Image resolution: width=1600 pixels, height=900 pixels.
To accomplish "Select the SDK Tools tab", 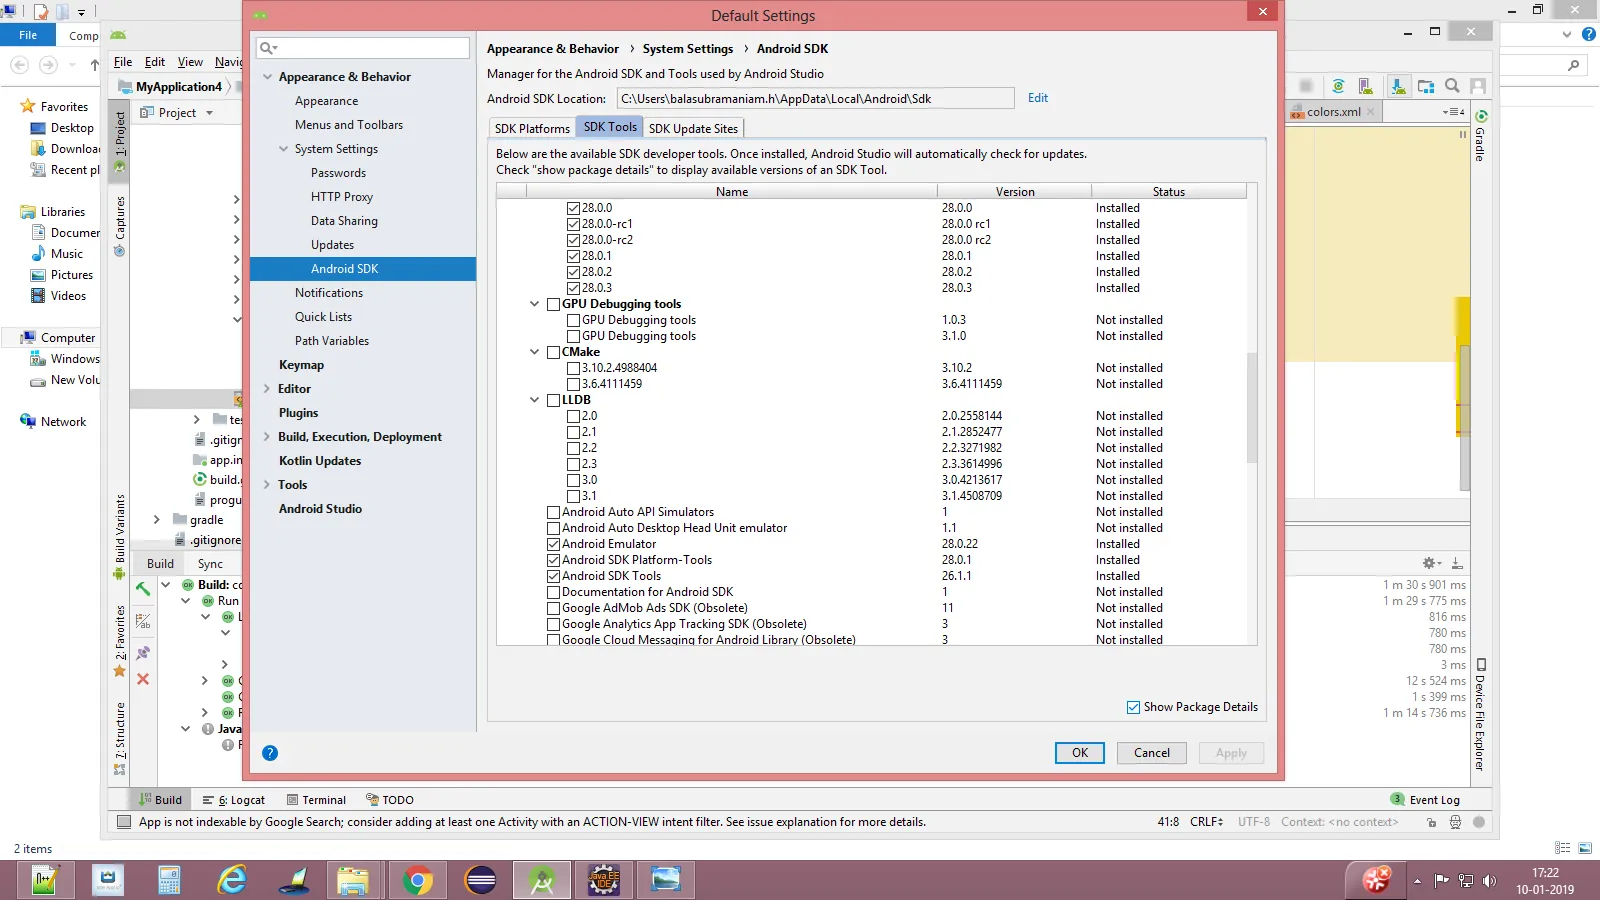I will (610, 127).
